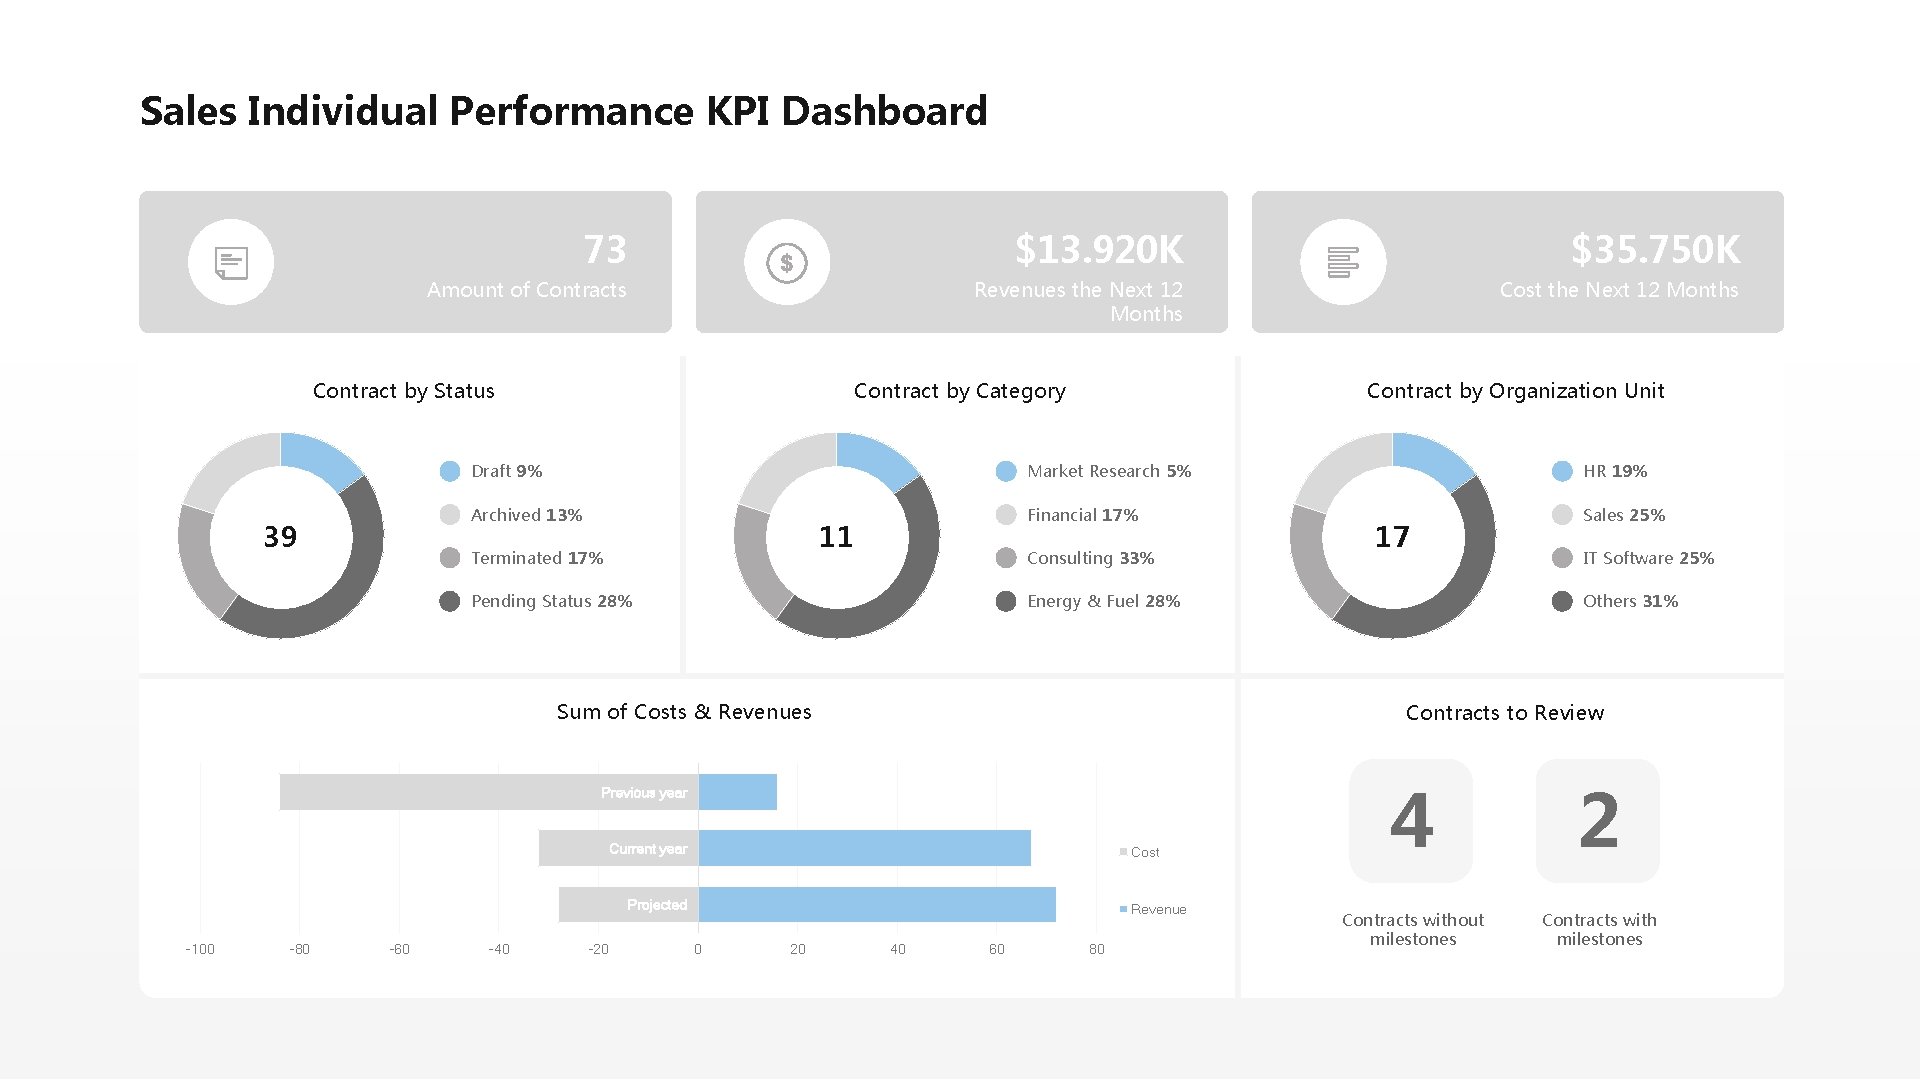Click the blue Projected revenue bar
The height and width of the screenshot is (1080, 1920).
(877, 904)
